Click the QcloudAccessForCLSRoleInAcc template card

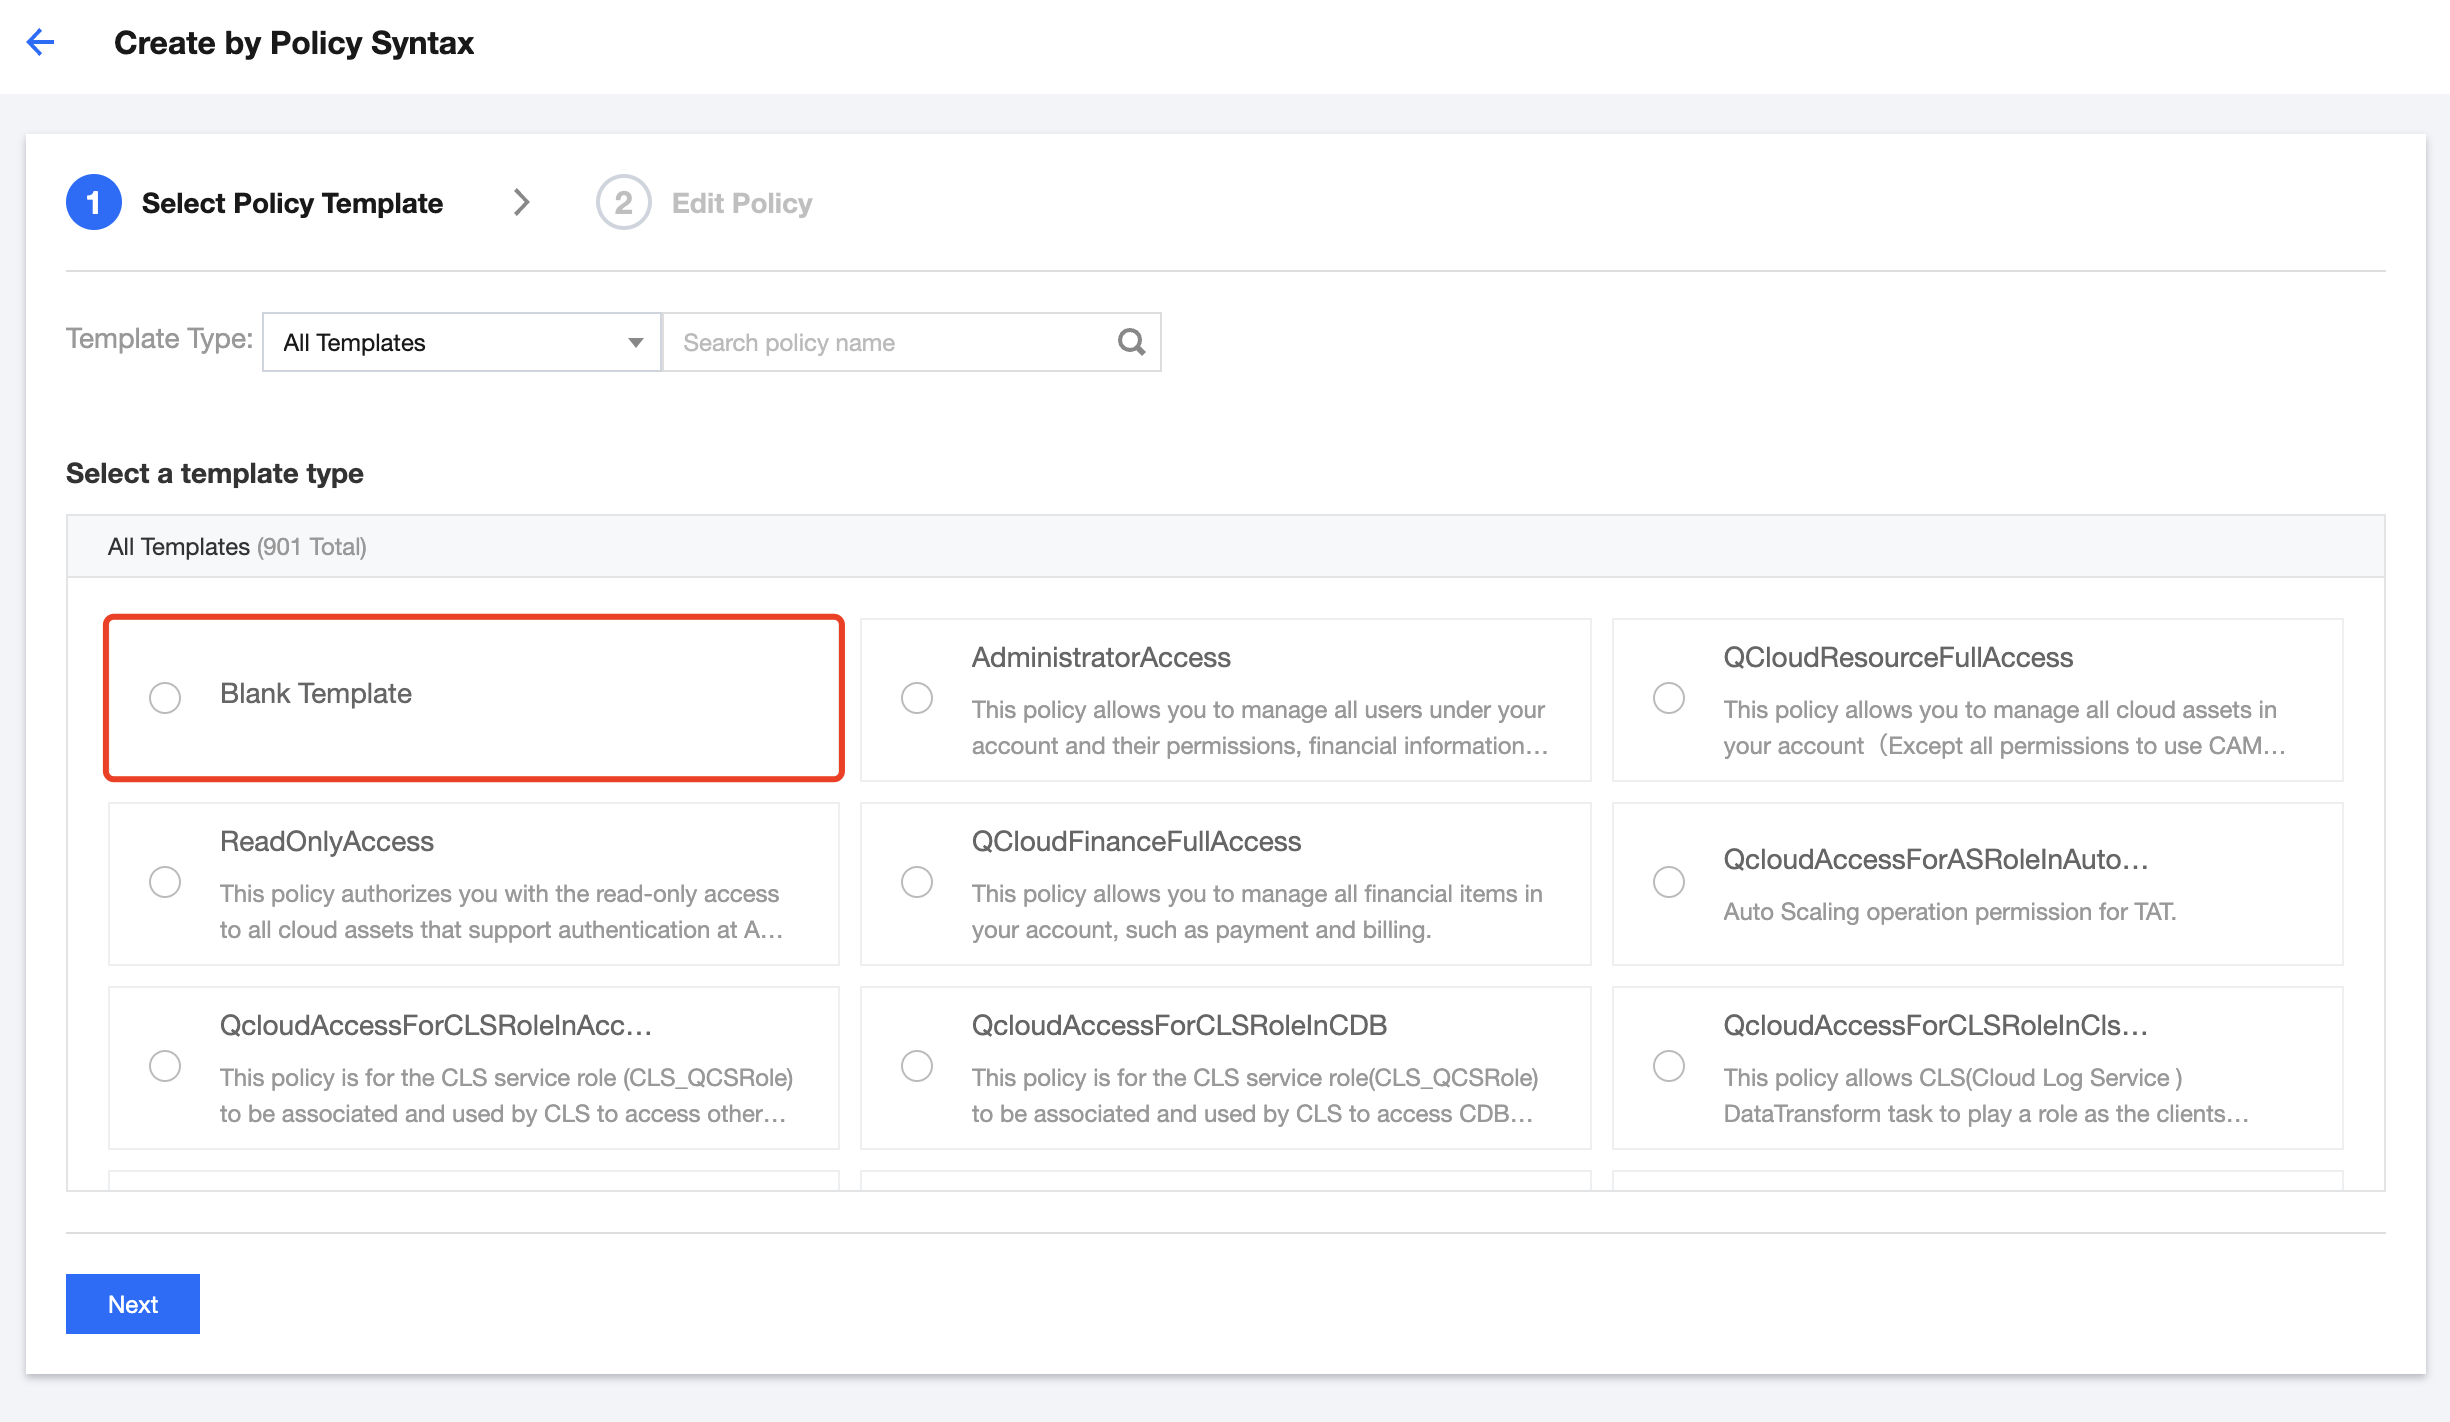(x=473, y=1068)
